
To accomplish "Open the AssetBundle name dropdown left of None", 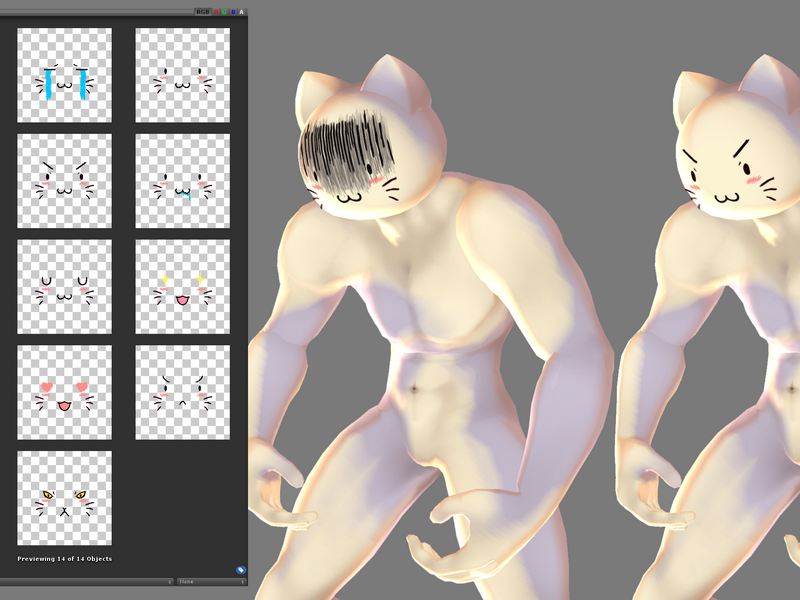I will [x=87, y=582].
